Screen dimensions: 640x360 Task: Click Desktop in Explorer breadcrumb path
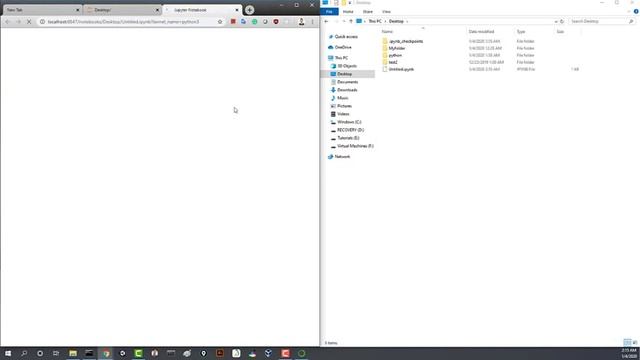[396, 21]
